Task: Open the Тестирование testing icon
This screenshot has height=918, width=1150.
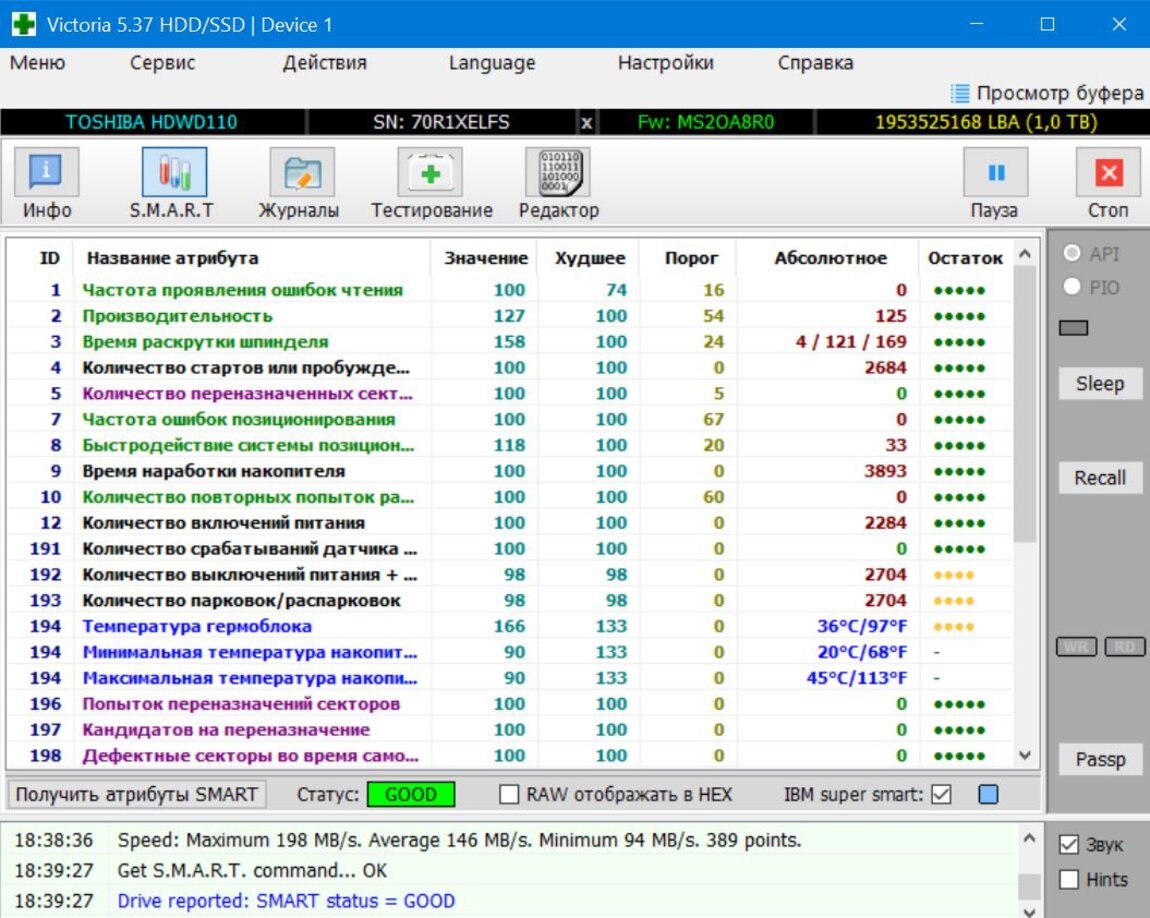Action: point(430,173)
